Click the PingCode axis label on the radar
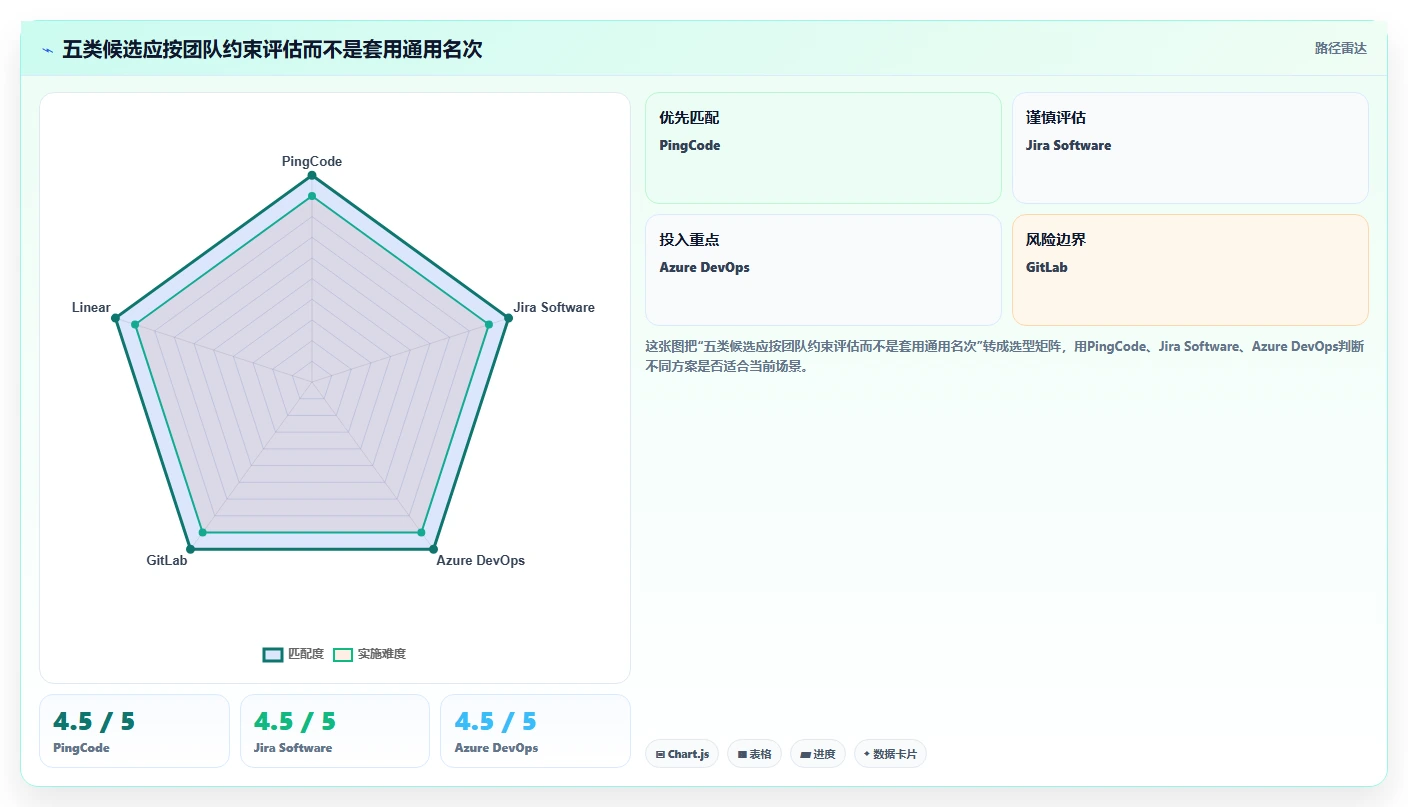 [x=312, y=161]
